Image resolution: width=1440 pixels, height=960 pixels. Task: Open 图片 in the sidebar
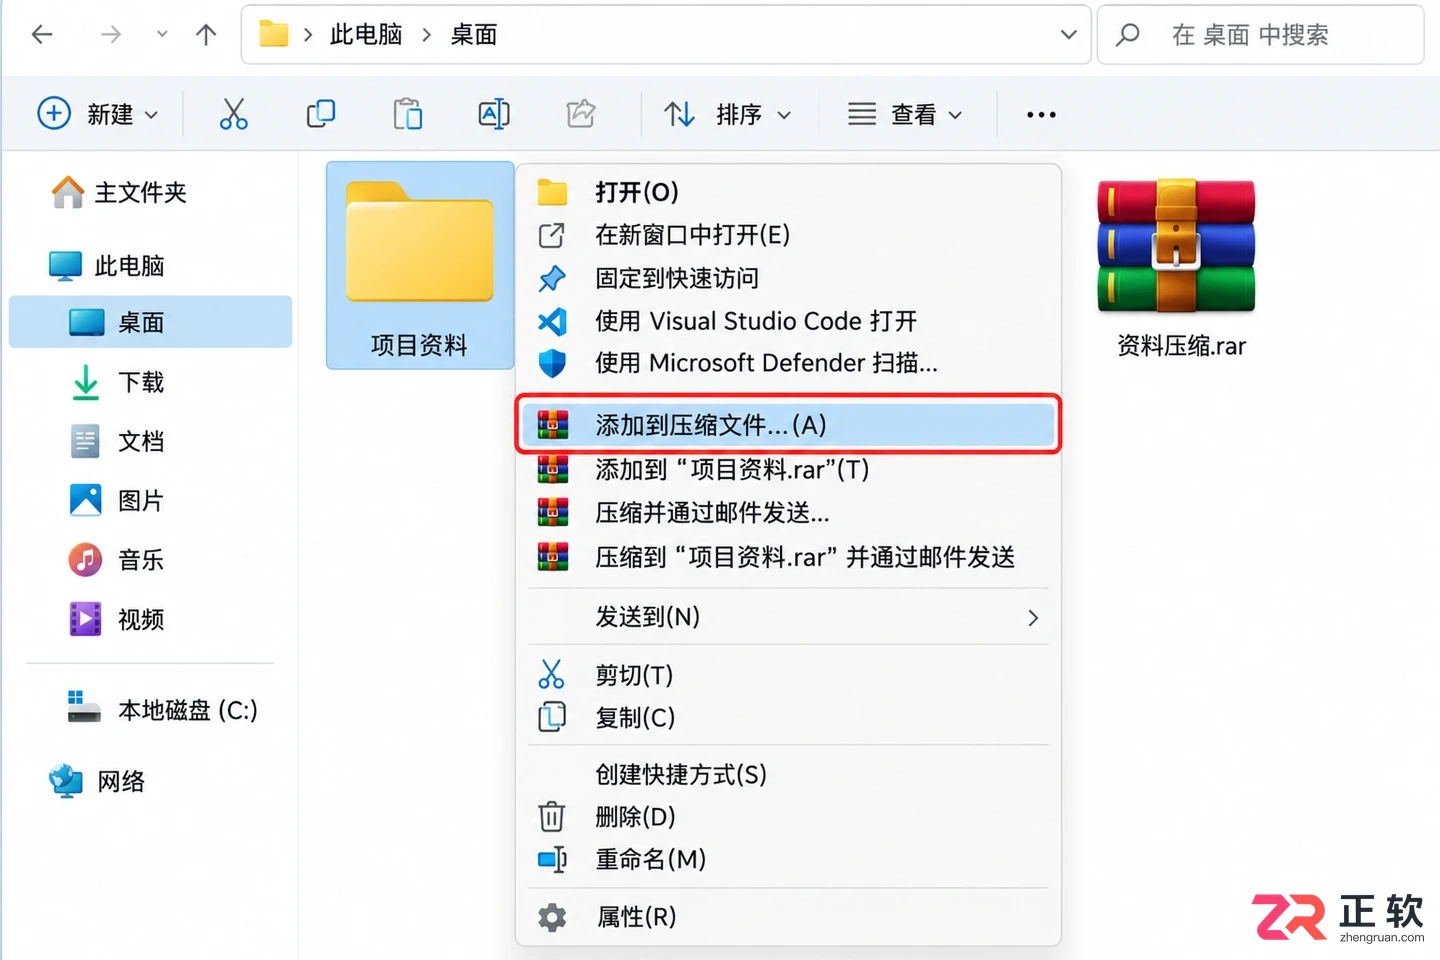150,500
